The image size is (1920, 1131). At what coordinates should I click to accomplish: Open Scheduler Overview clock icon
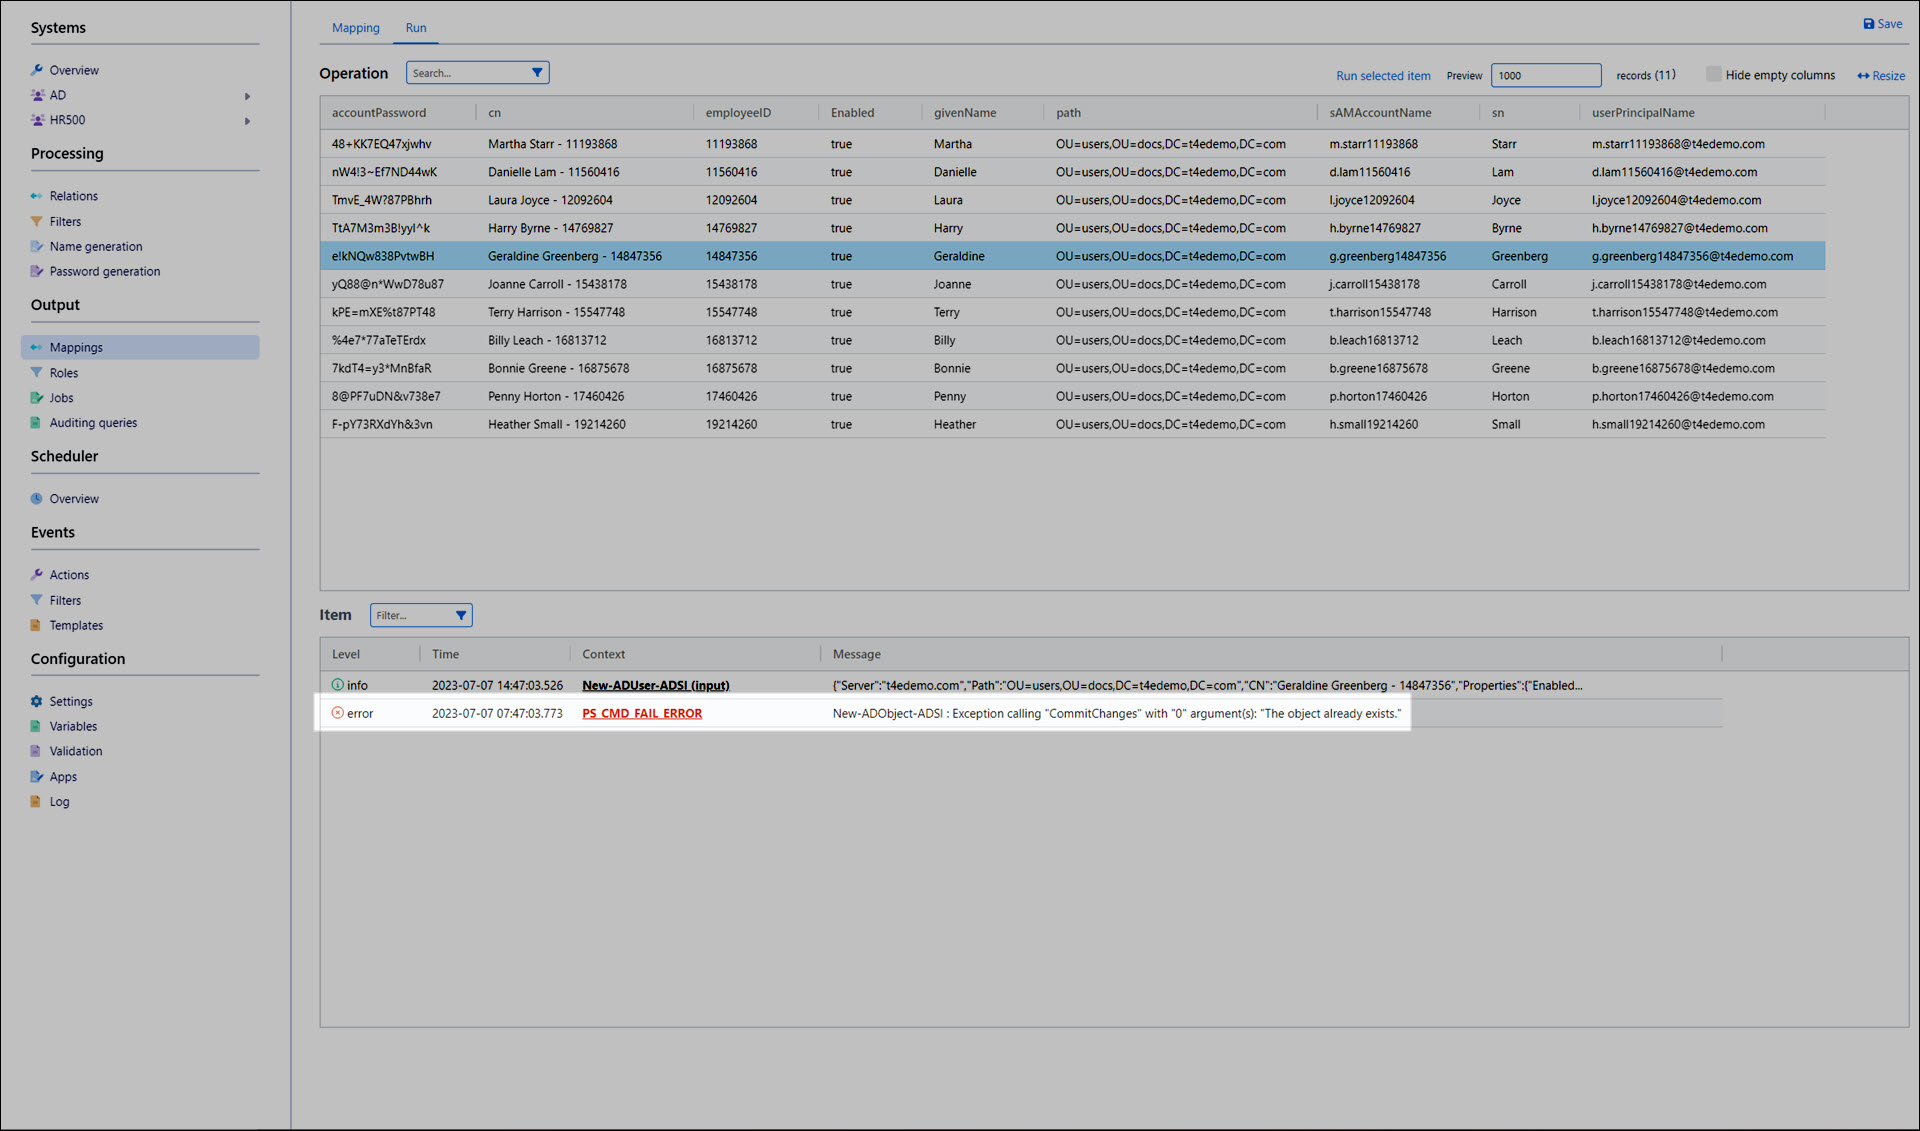37,498
